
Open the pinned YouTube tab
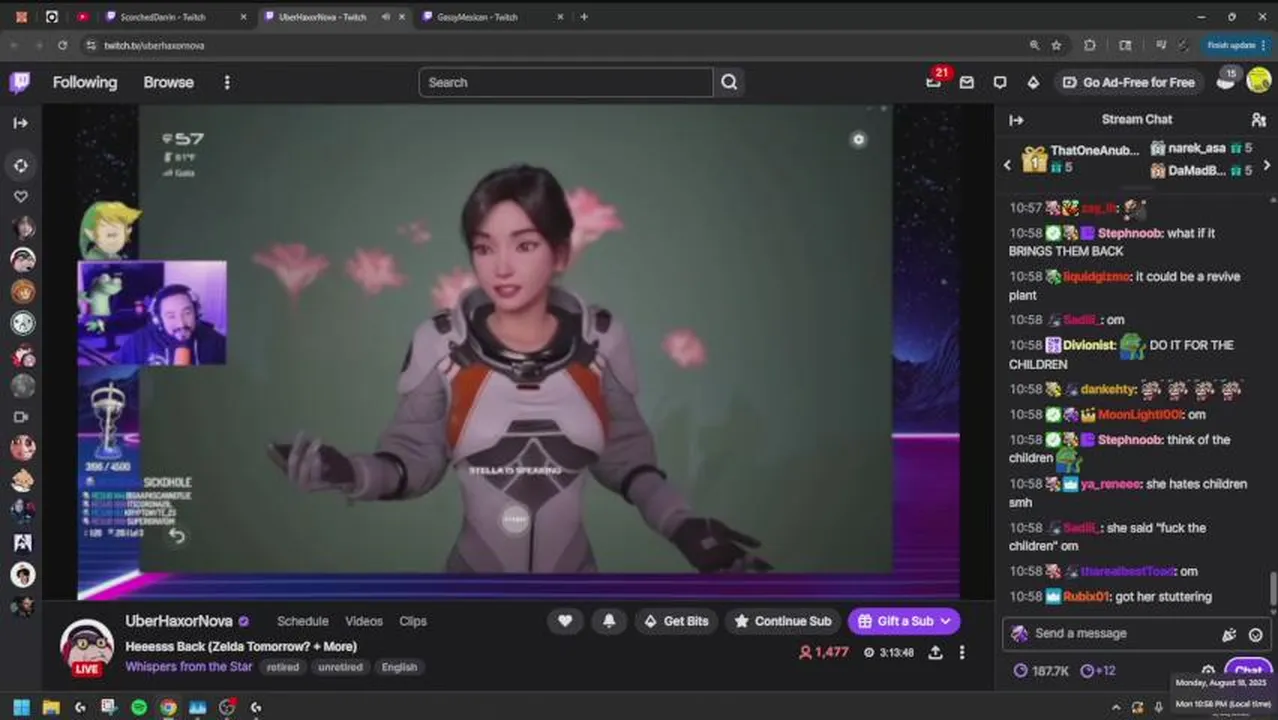point(82,17)
